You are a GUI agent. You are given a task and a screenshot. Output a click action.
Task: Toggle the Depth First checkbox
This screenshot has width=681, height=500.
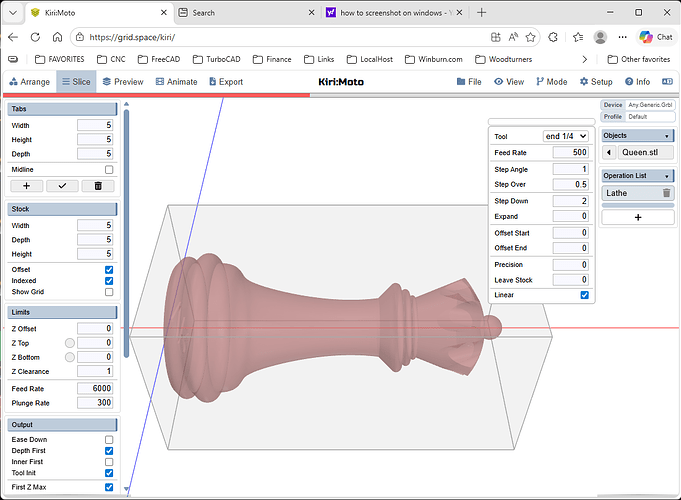coord(109,451)
